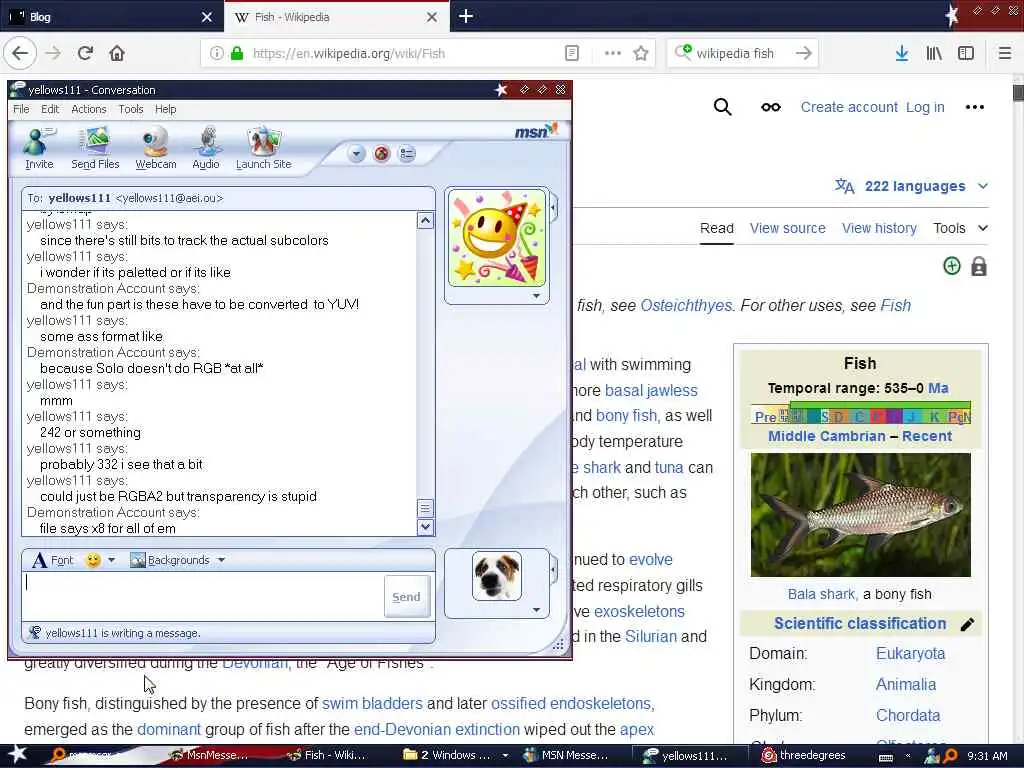Open the Backgrounds dropdown in MSN
1024x768 pixels.
pyautogui.click(x=178, y=560)
